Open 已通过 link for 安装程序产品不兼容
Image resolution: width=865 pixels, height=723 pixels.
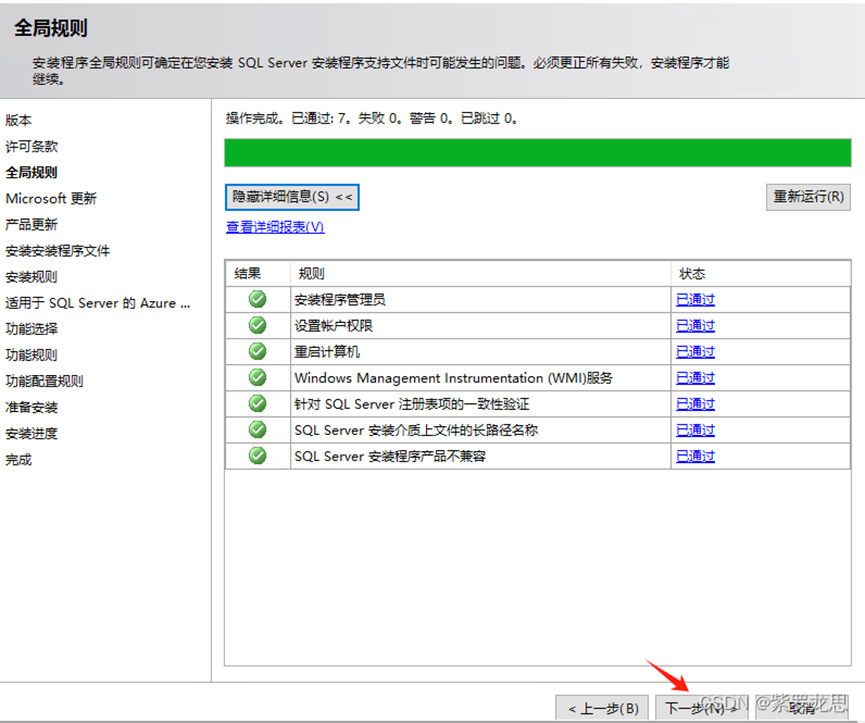click(x=695, y=456)
